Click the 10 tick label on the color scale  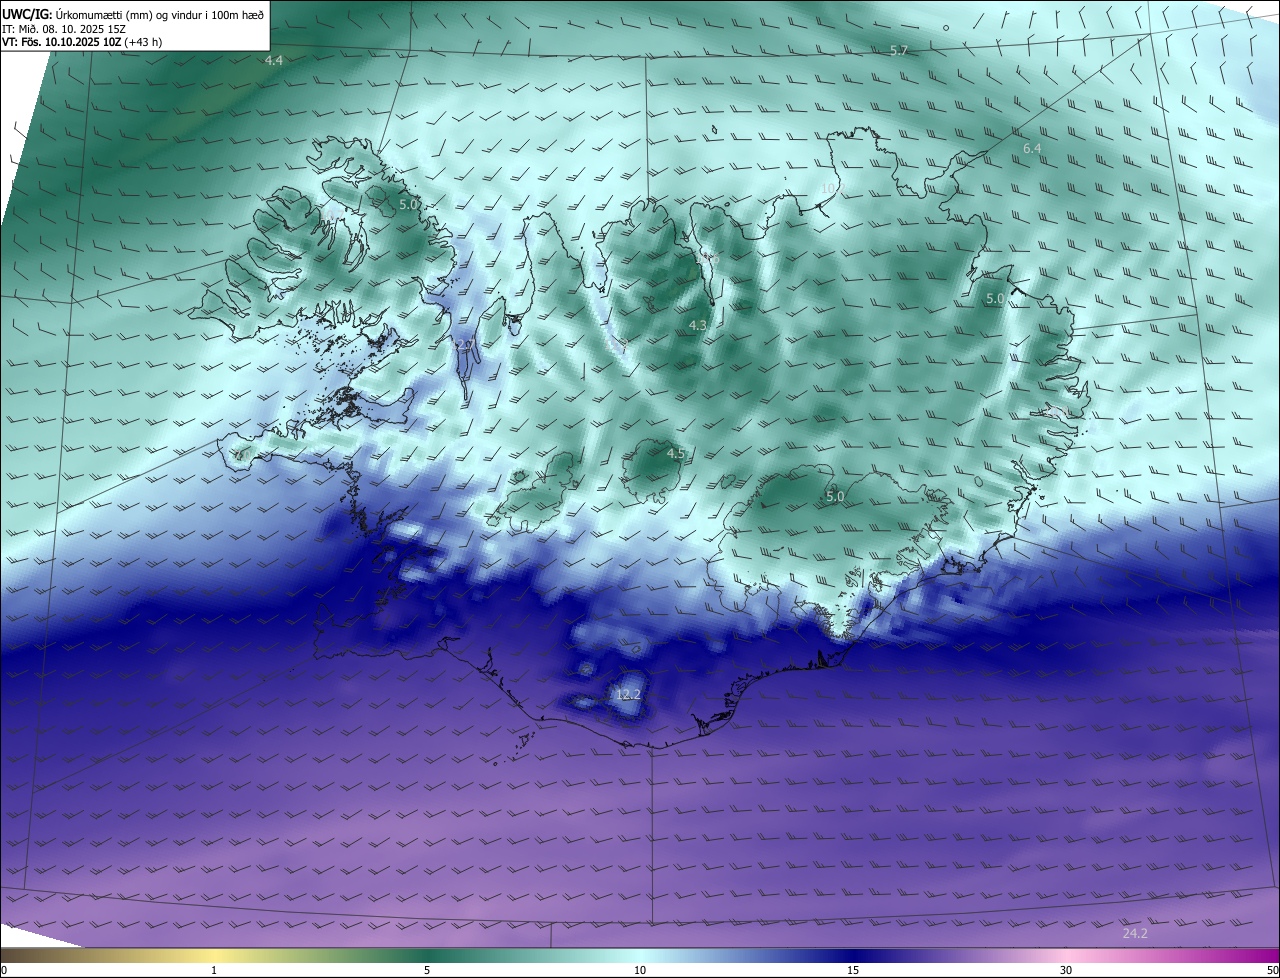(640, 971)
